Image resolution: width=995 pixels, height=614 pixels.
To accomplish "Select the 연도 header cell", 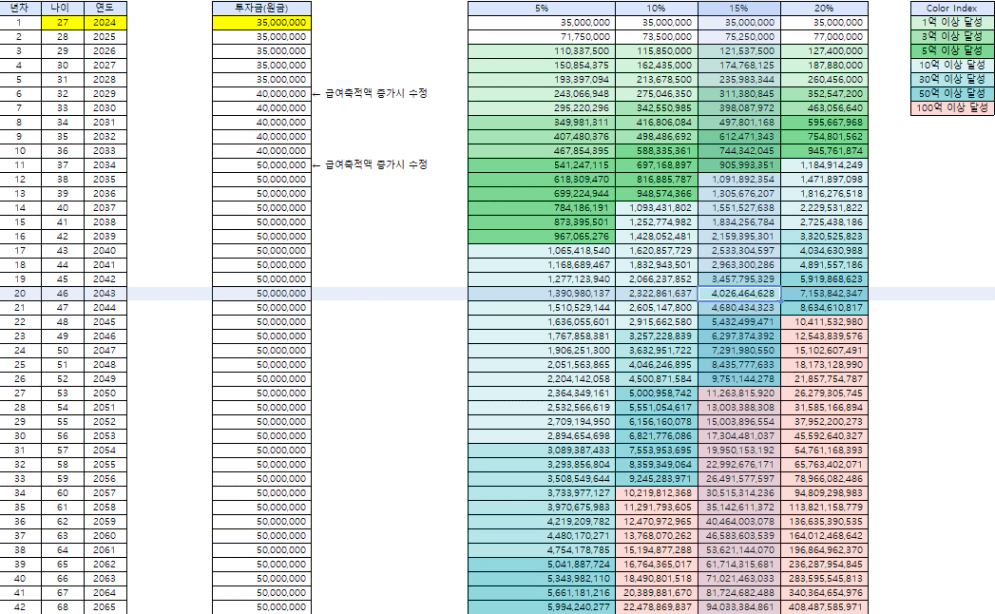I will 105,6.
